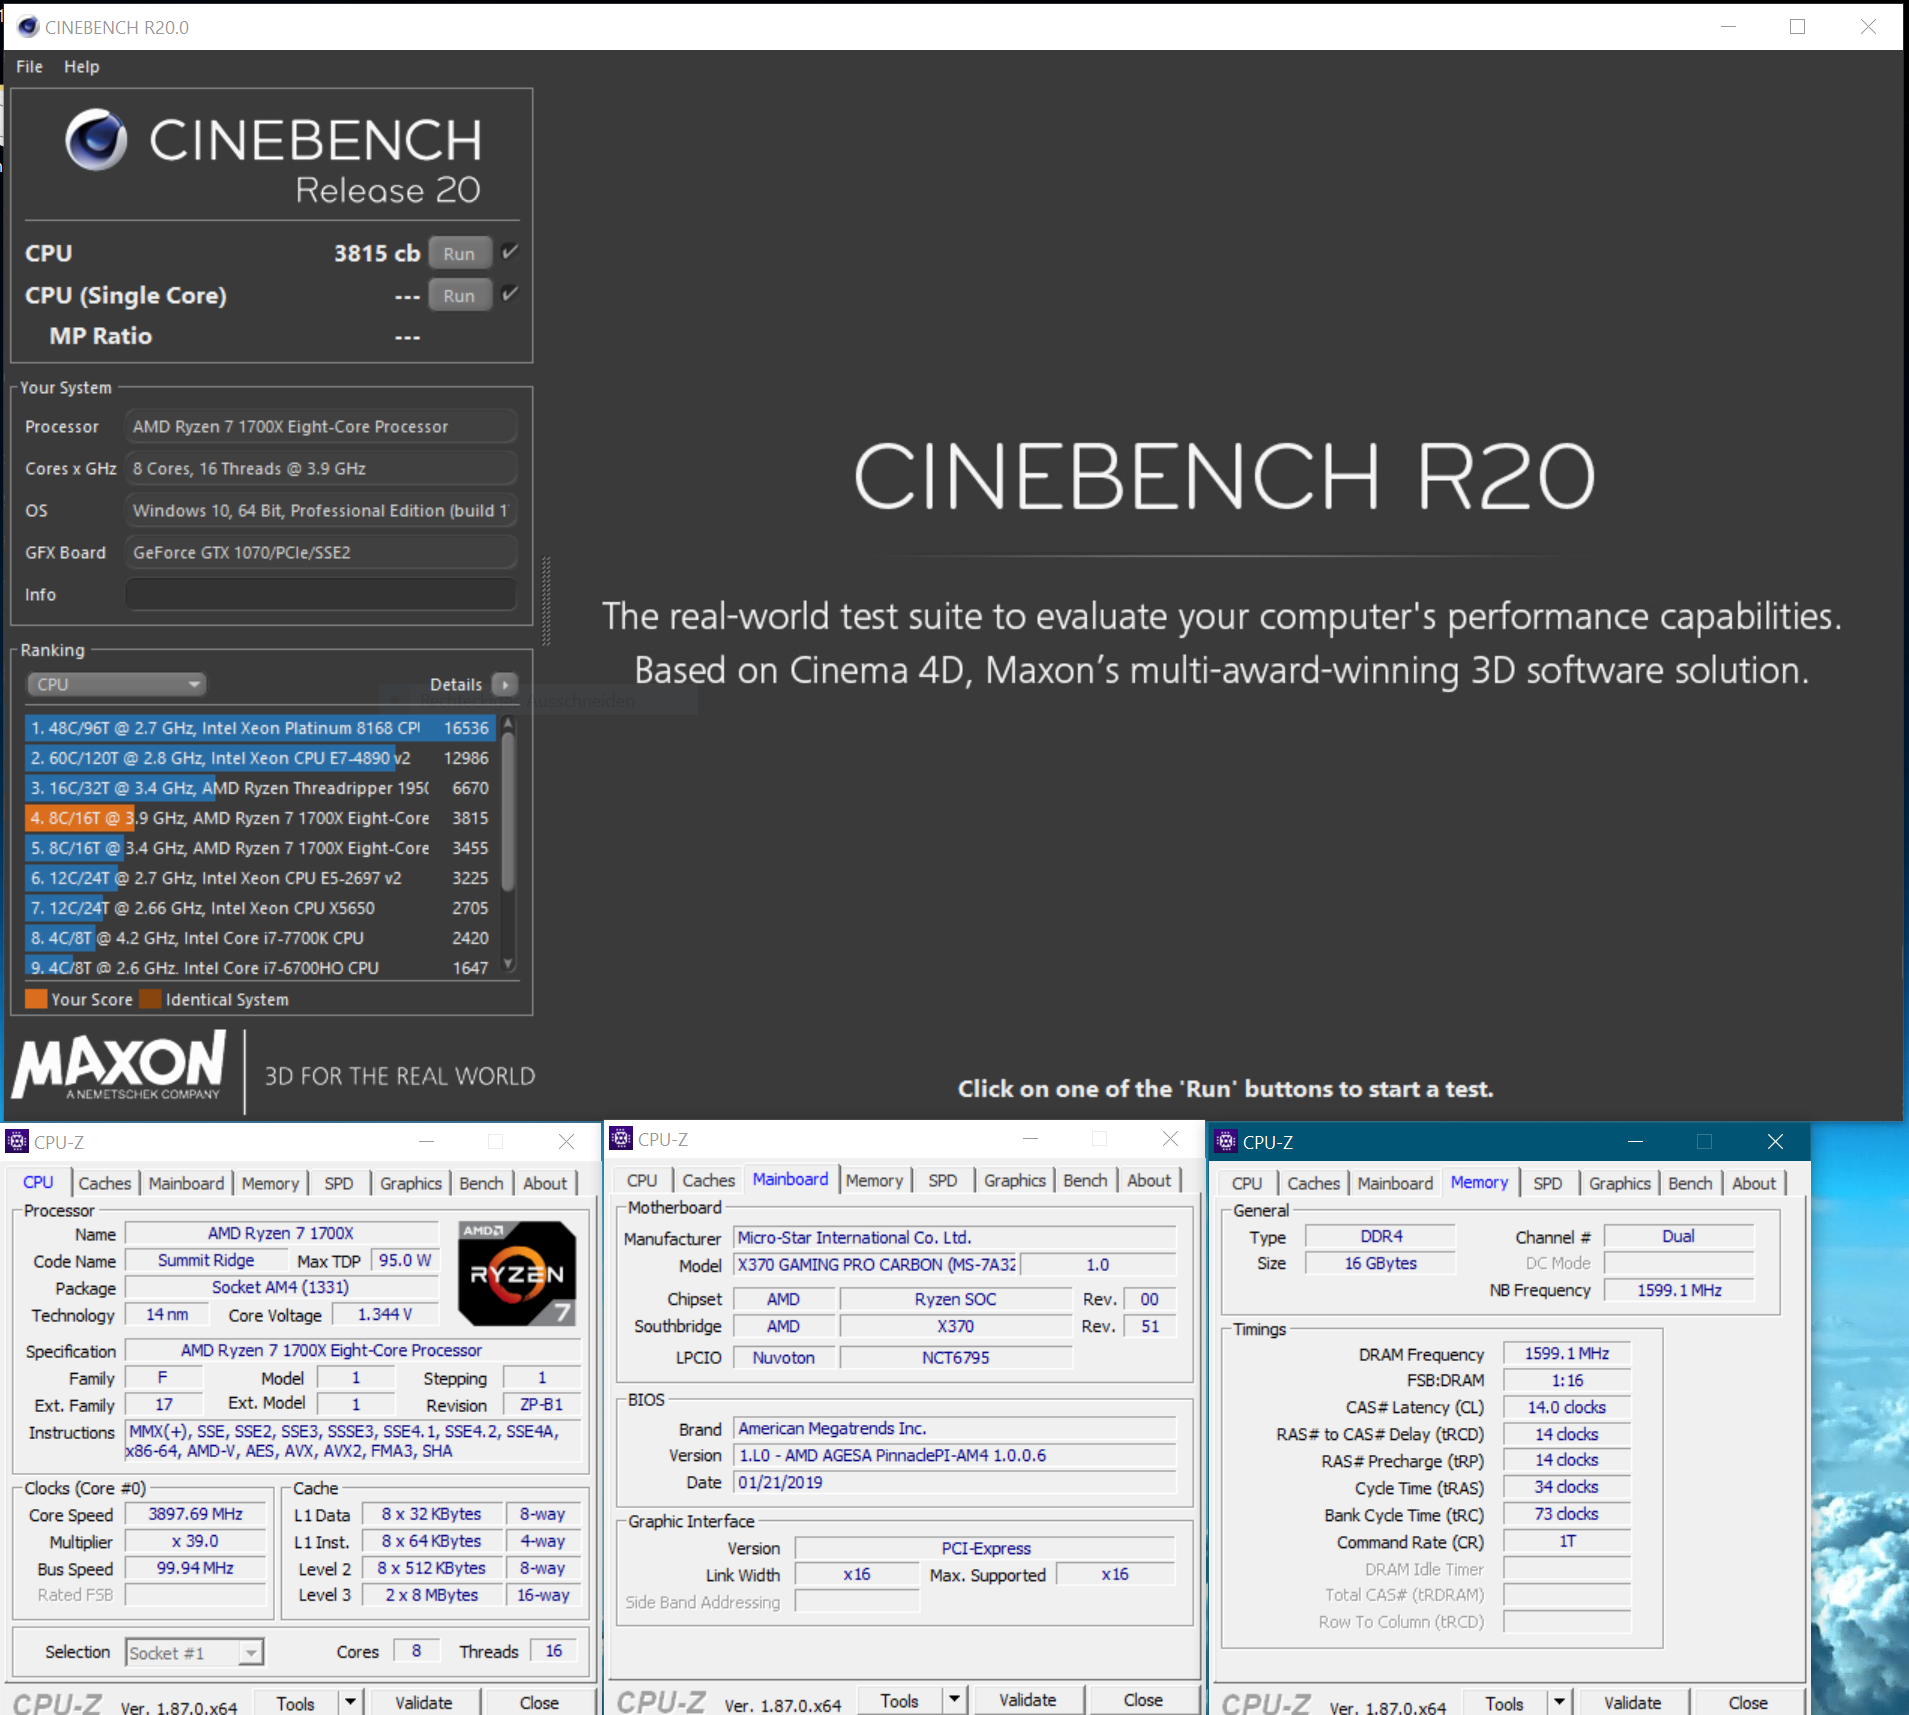Select SPD tab in left CPU-Z window
The width and height of the screenshot is (1909, 1715).
[338, 1183]
